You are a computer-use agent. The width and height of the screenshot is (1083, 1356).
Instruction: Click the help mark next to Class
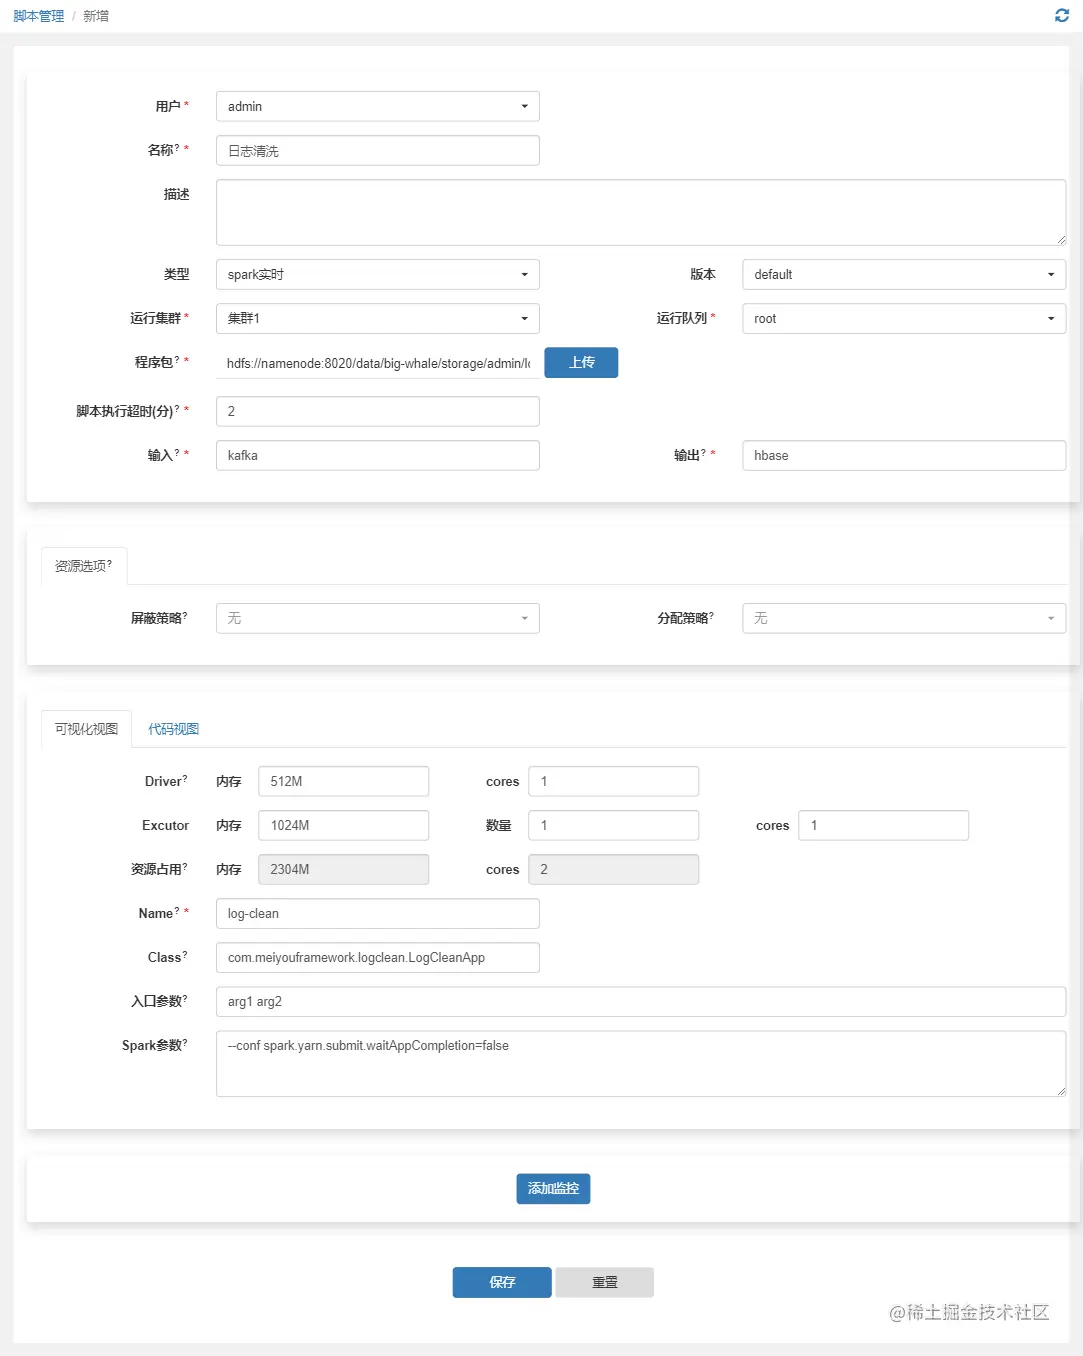(x=185, y=954)
